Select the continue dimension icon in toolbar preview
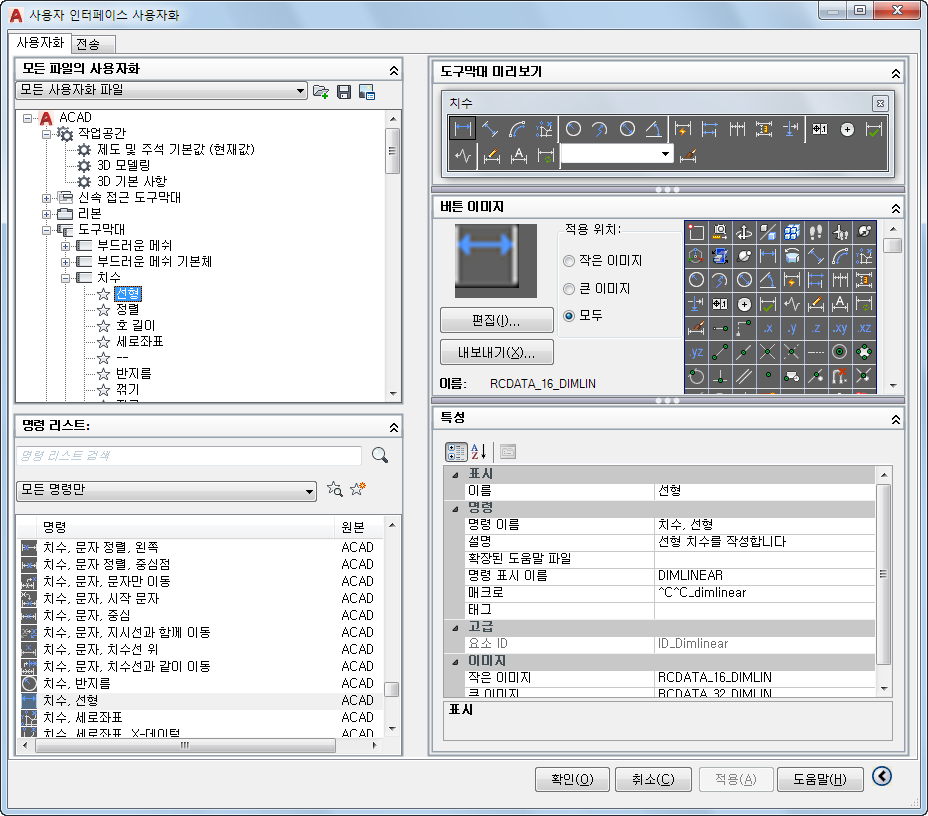Viewport: 928px width, 816px height. point(737,128)
